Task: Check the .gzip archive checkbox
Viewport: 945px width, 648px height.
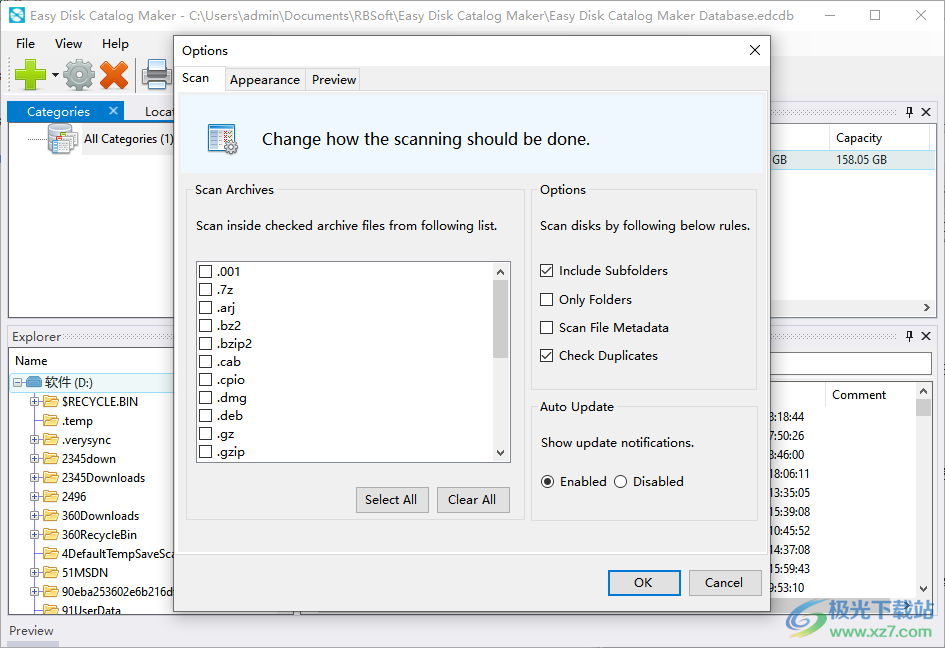Action: click(206, 451)
